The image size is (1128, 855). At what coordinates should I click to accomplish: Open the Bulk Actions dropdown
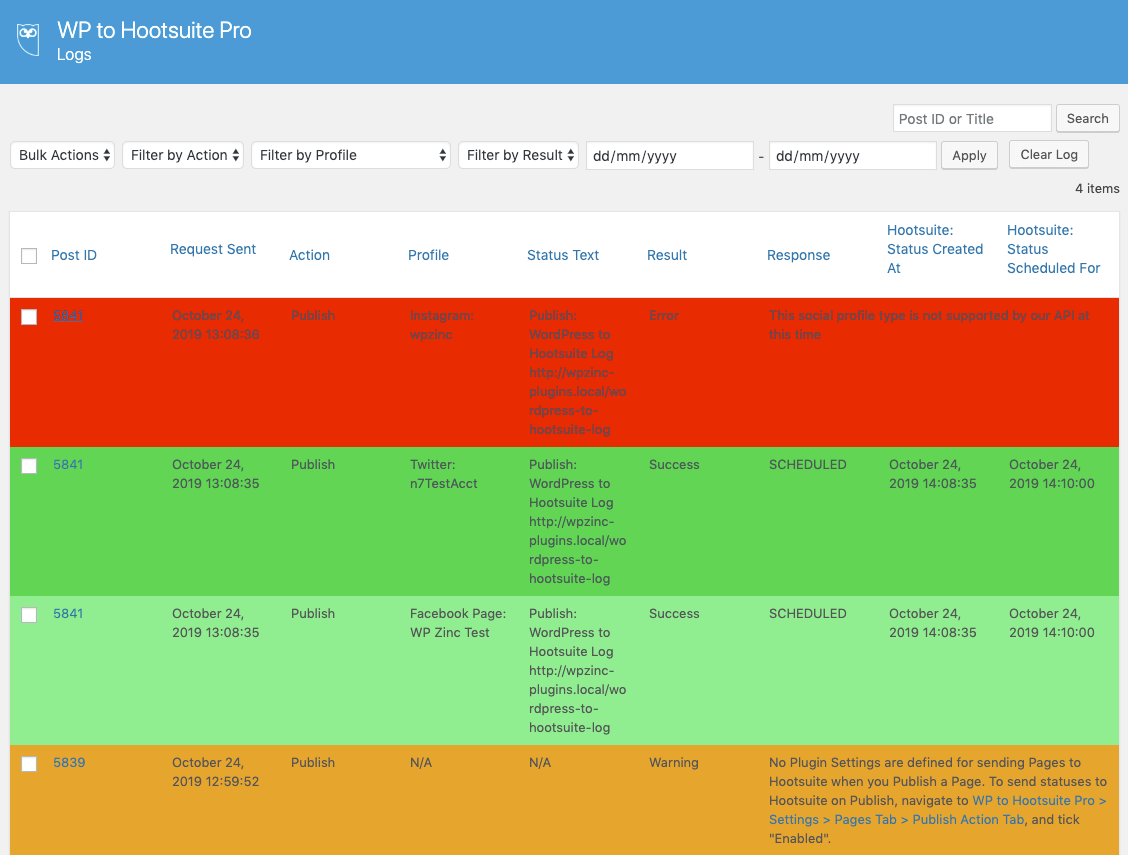click(62, 155)
